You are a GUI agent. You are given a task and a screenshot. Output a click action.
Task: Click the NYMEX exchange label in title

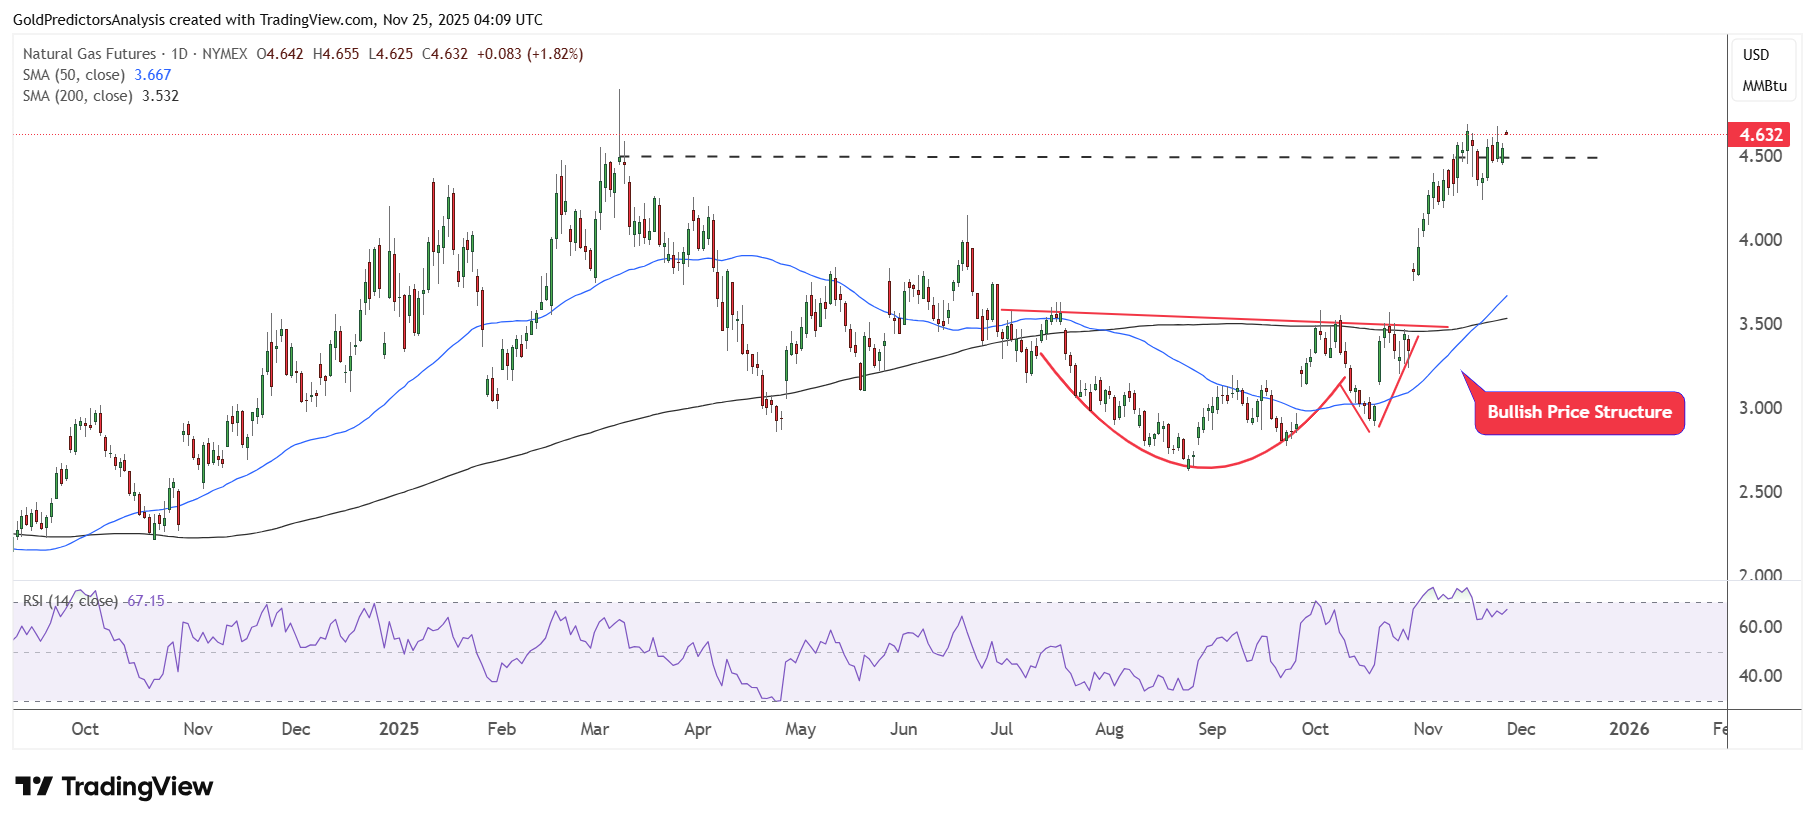click(224, 54)
